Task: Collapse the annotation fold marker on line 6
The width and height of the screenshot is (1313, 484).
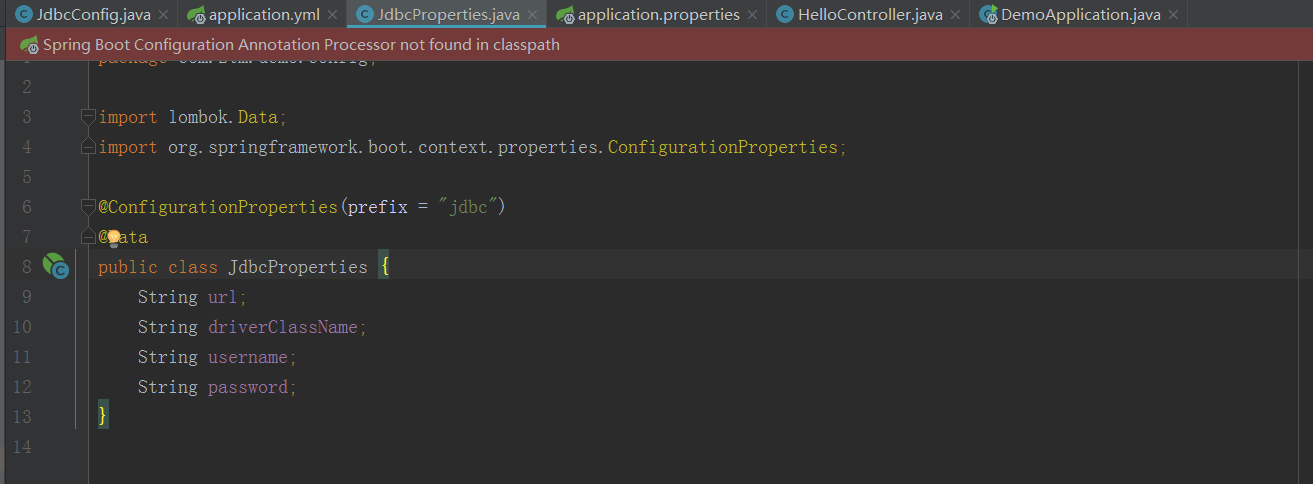Action: (x=87, y=206)
